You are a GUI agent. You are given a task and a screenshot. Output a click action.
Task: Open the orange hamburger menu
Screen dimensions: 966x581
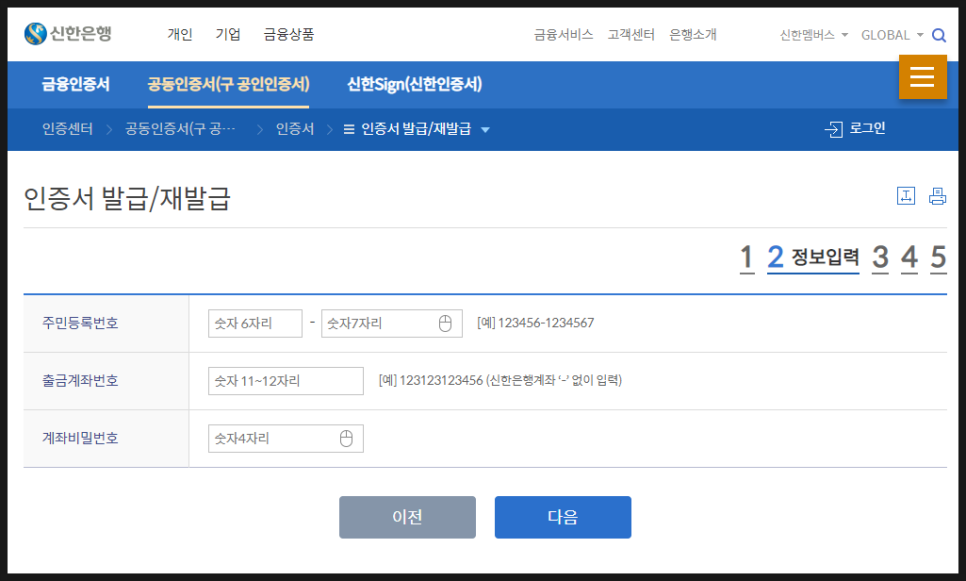[x=923, y=76]
